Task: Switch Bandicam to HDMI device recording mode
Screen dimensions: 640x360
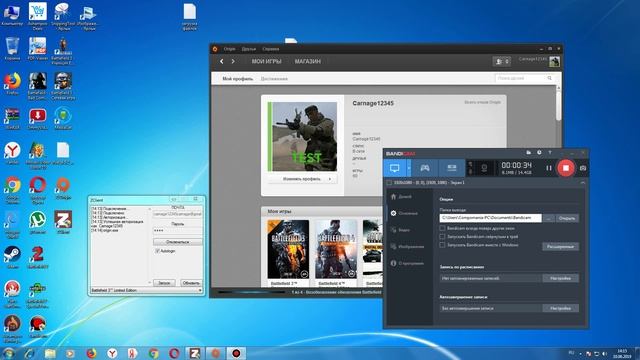Action: tap(452, 168)
